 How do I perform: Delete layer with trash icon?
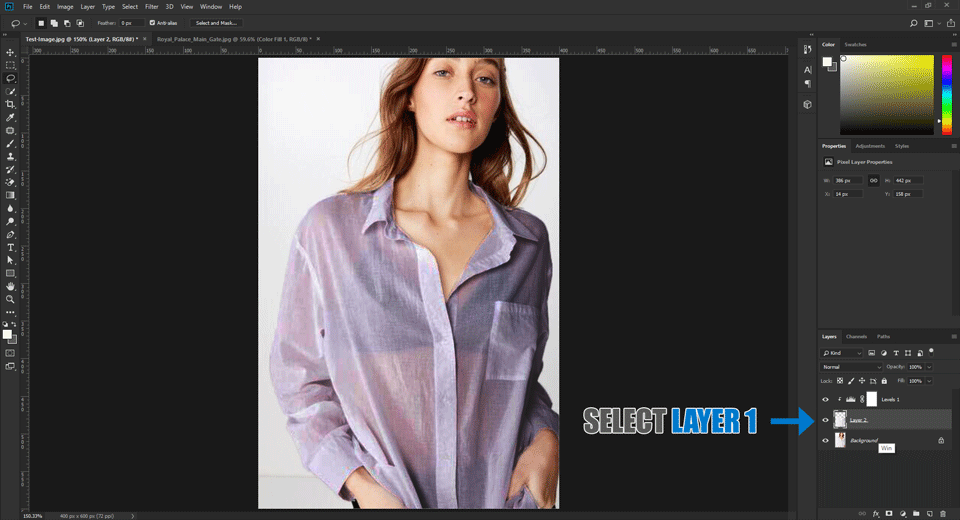point(943,514)
